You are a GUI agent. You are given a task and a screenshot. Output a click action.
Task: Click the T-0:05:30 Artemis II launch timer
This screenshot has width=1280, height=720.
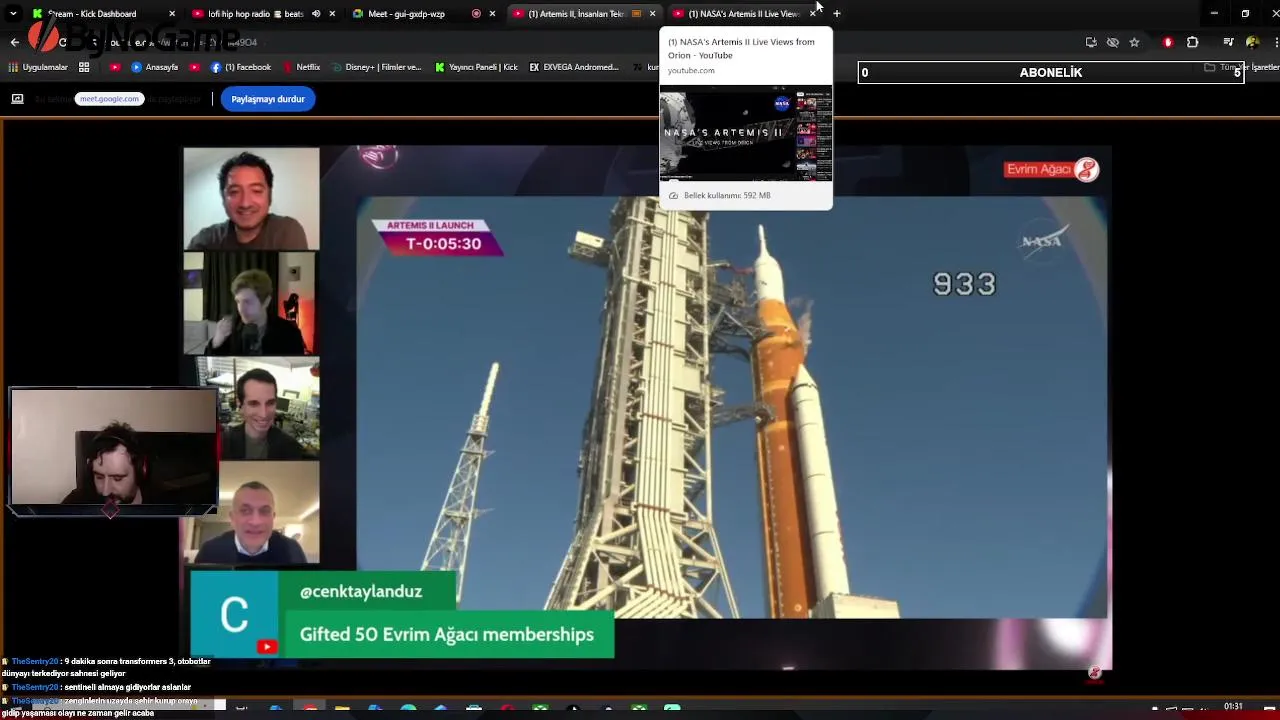click(437, 238)
